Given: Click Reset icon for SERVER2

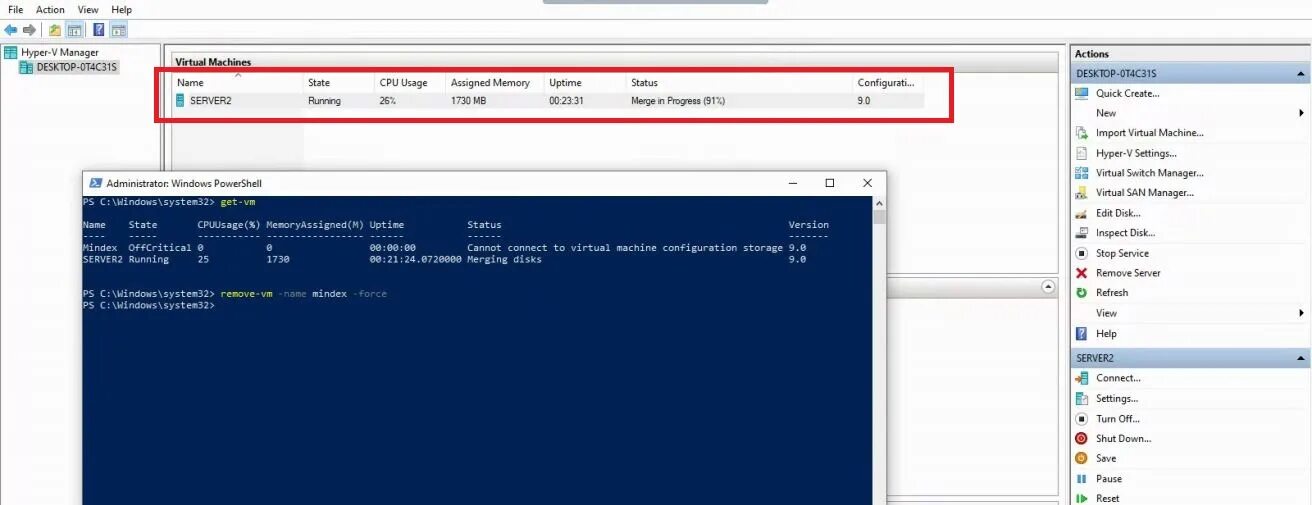Looking at the screenshot, I should pos(1081,498).
